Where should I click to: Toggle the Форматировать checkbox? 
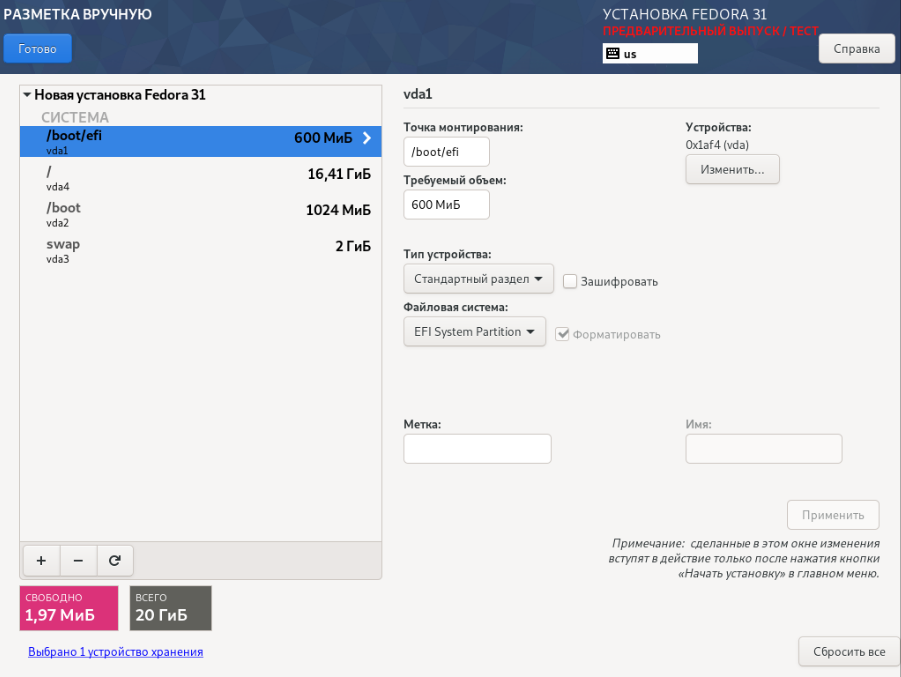point(563,334)
